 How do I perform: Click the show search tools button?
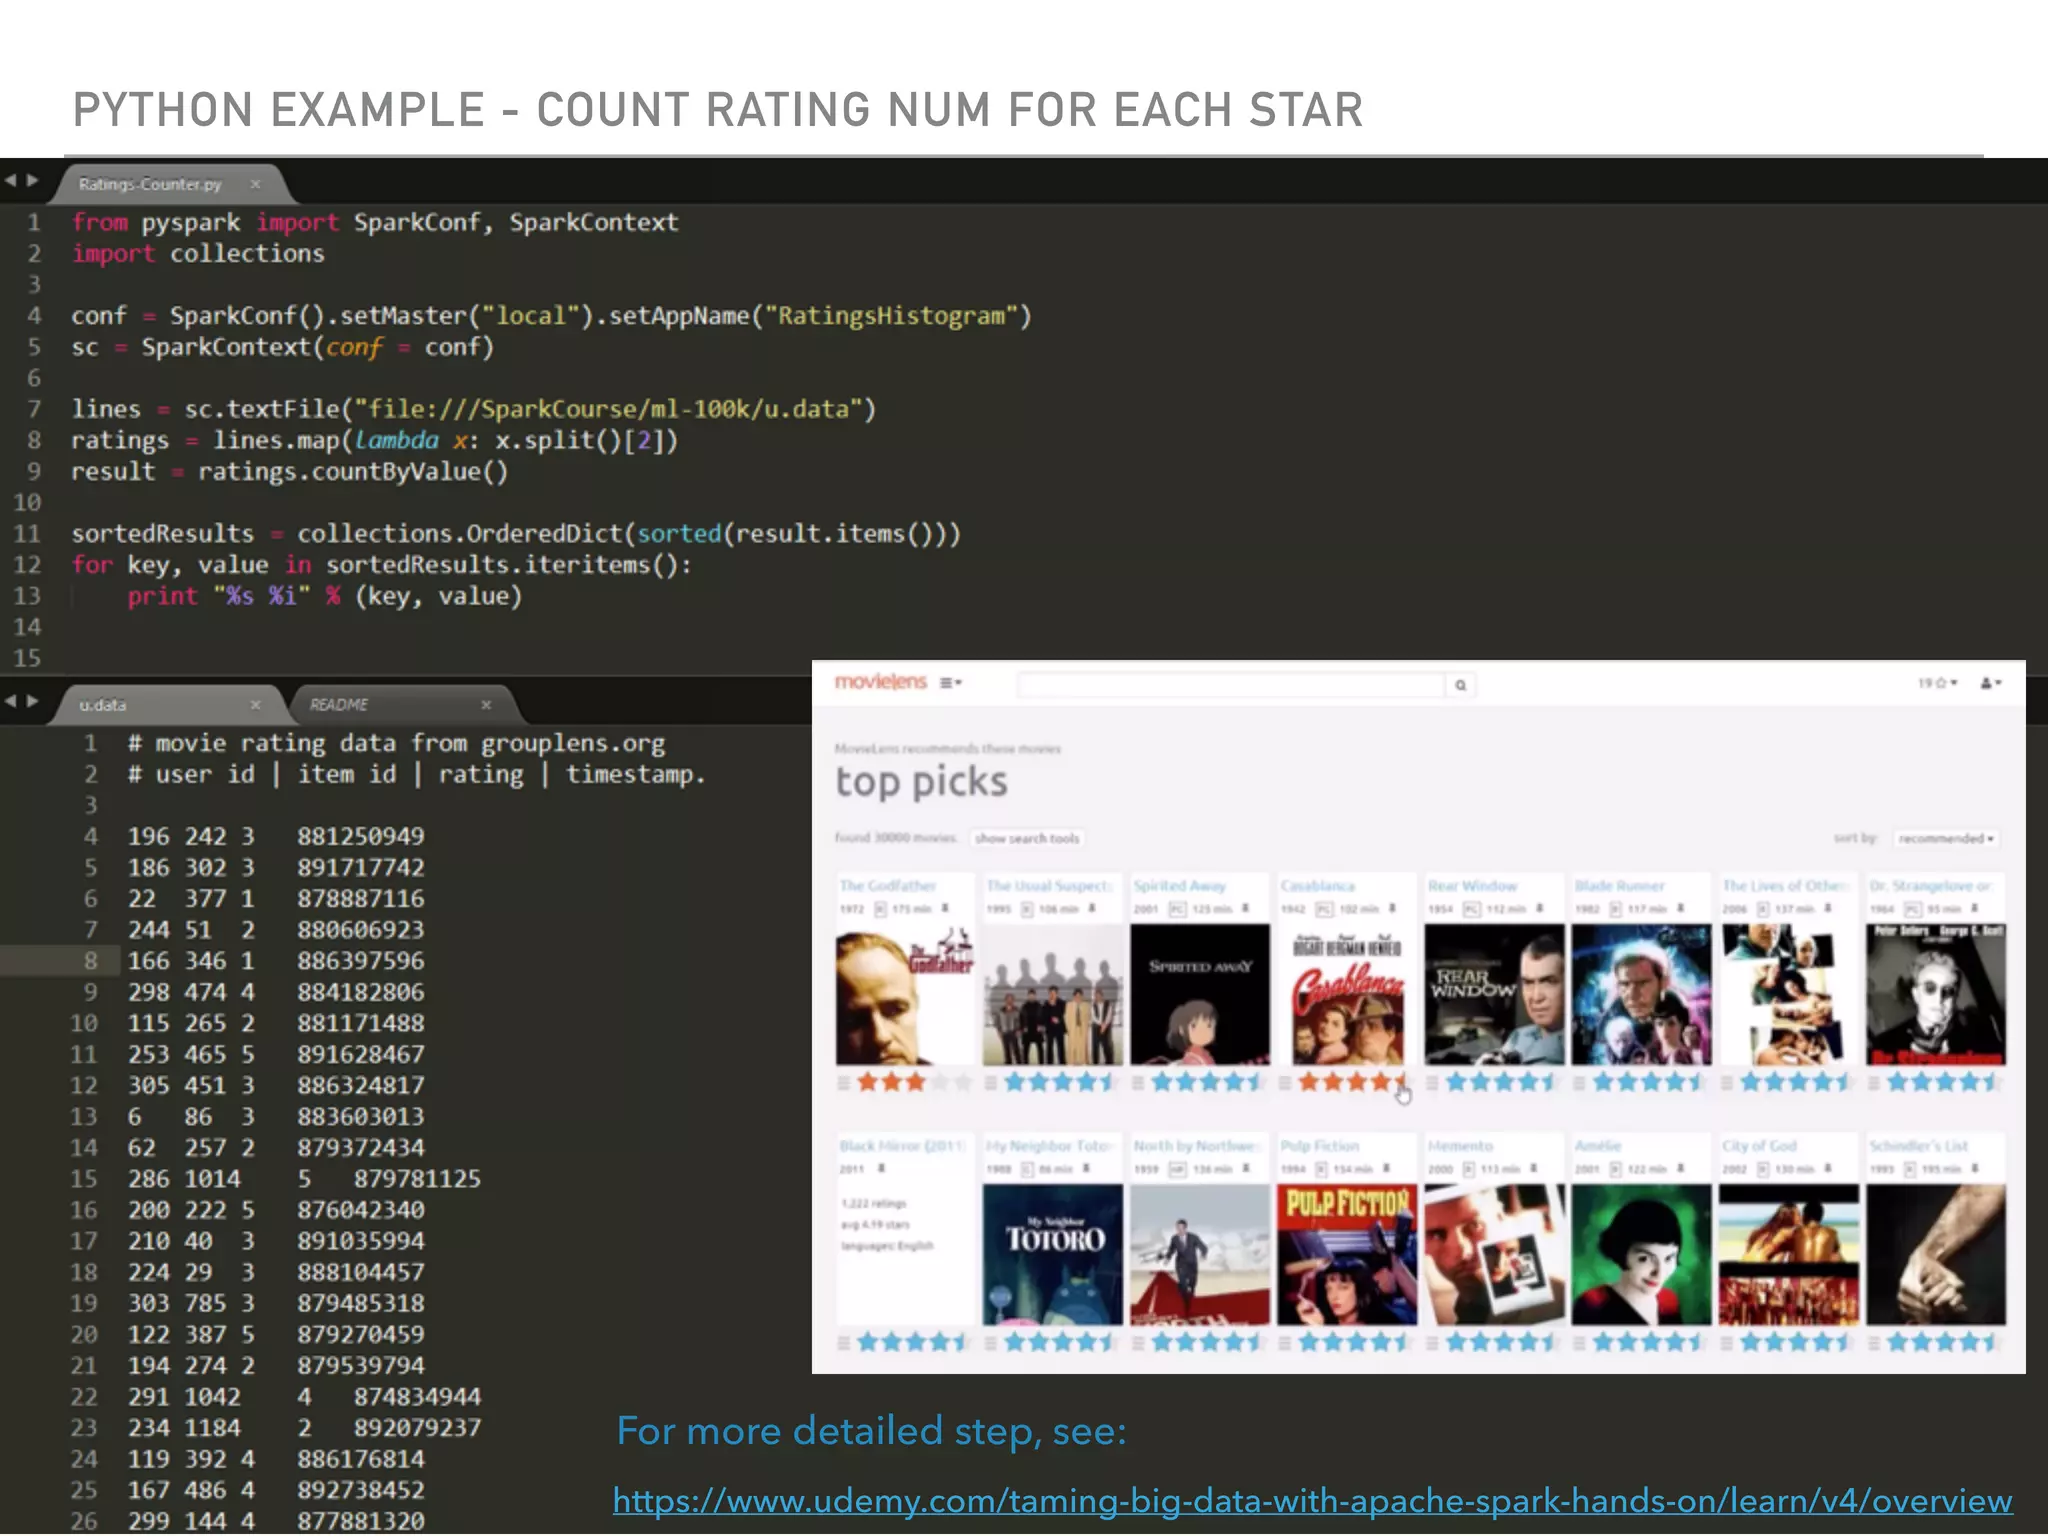[x=1027, y=838]
